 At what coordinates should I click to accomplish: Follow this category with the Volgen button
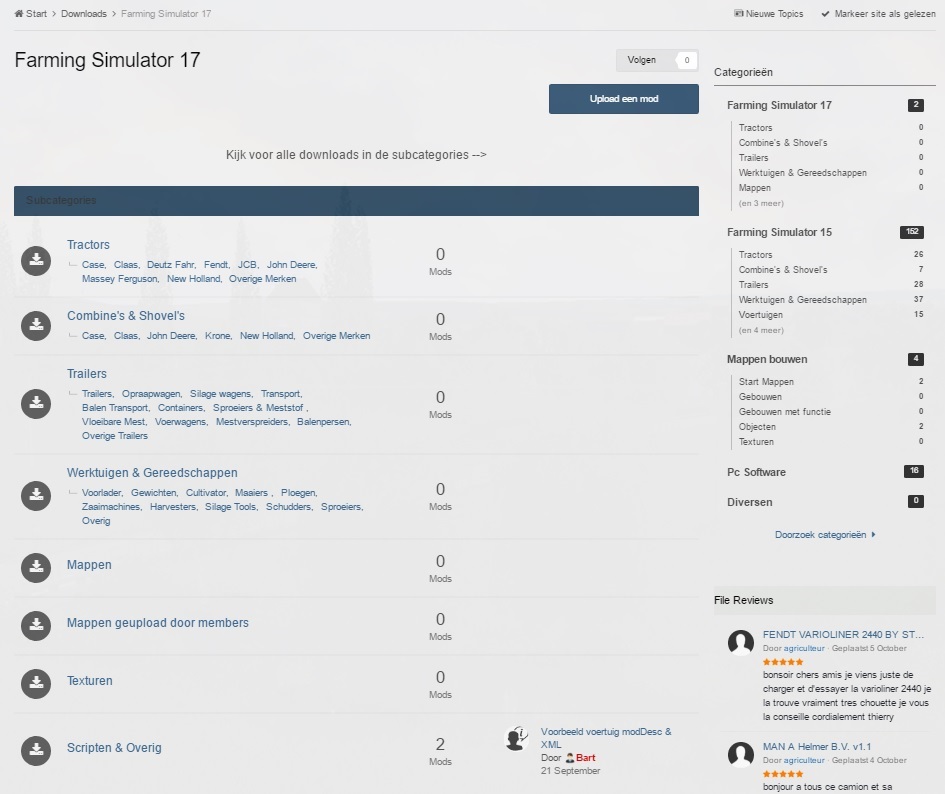(641, 60)
